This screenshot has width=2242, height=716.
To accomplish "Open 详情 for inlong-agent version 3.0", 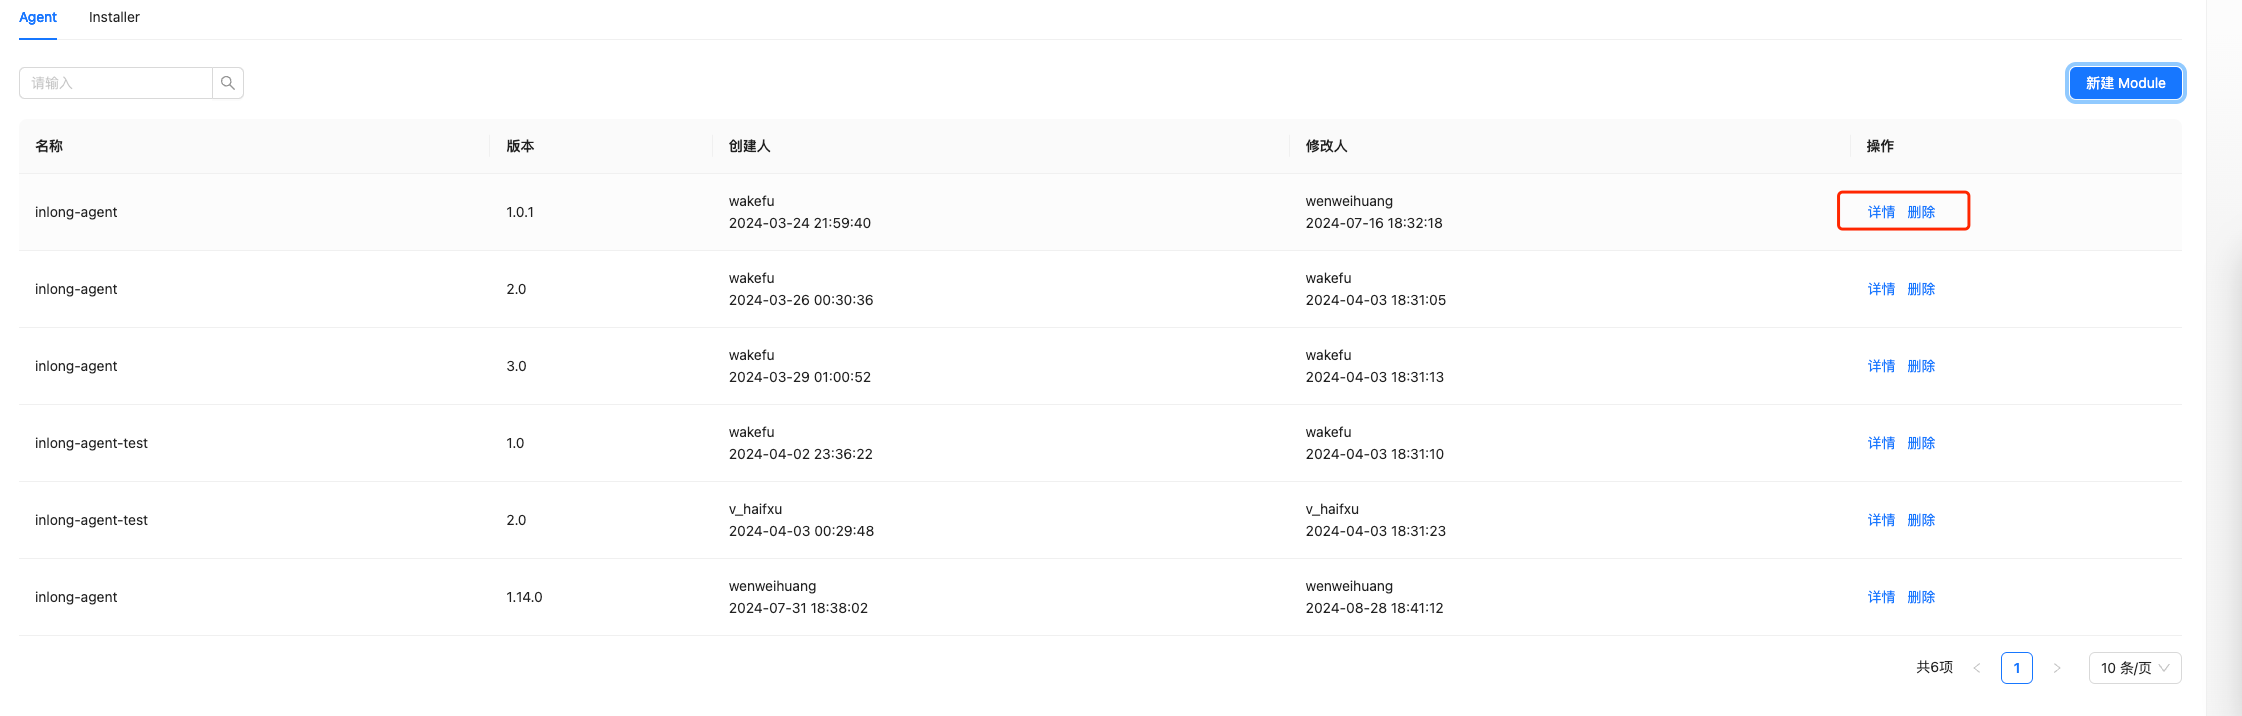I will (x=1881, y=366).
